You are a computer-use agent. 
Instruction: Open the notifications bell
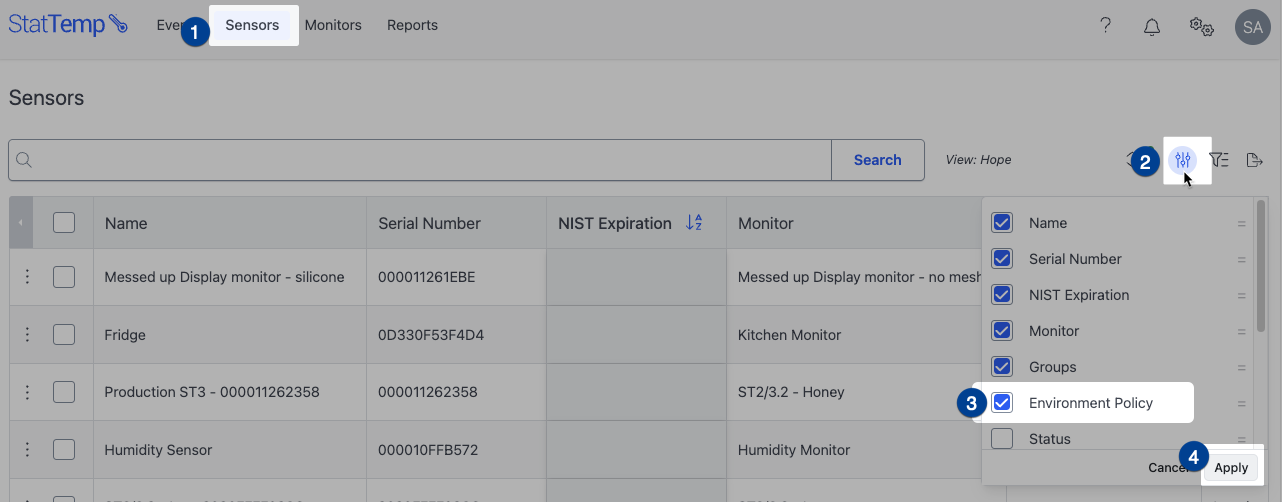click(x=1151, y=27)
